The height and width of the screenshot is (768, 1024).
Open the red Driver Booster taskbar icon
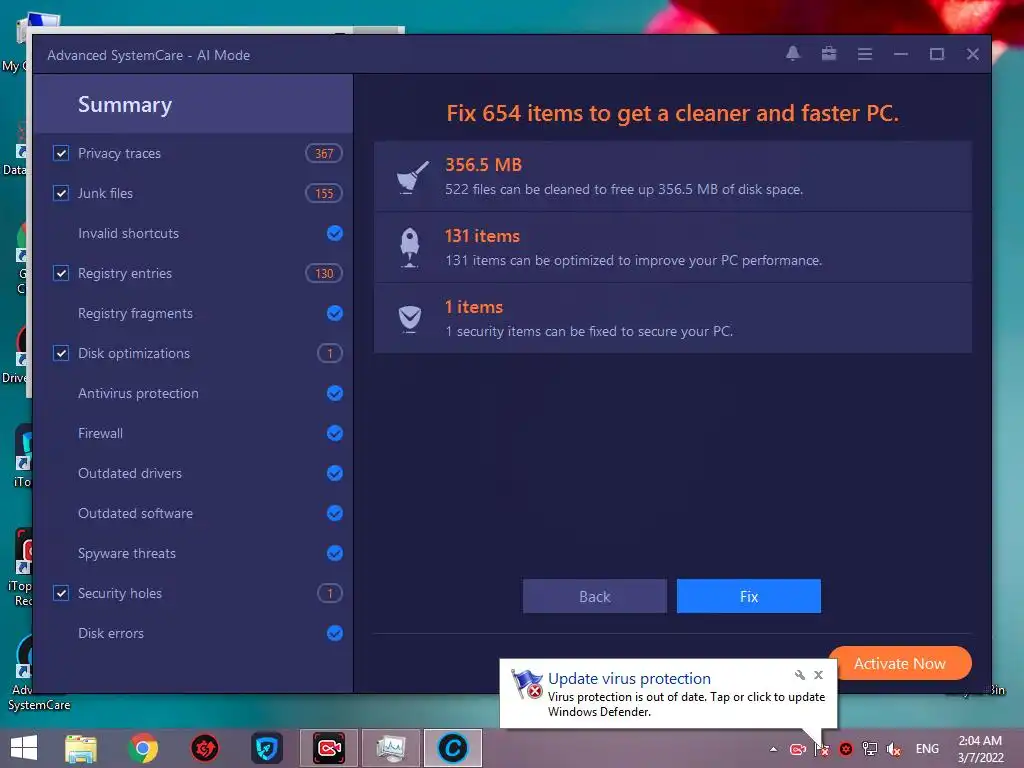204,748
